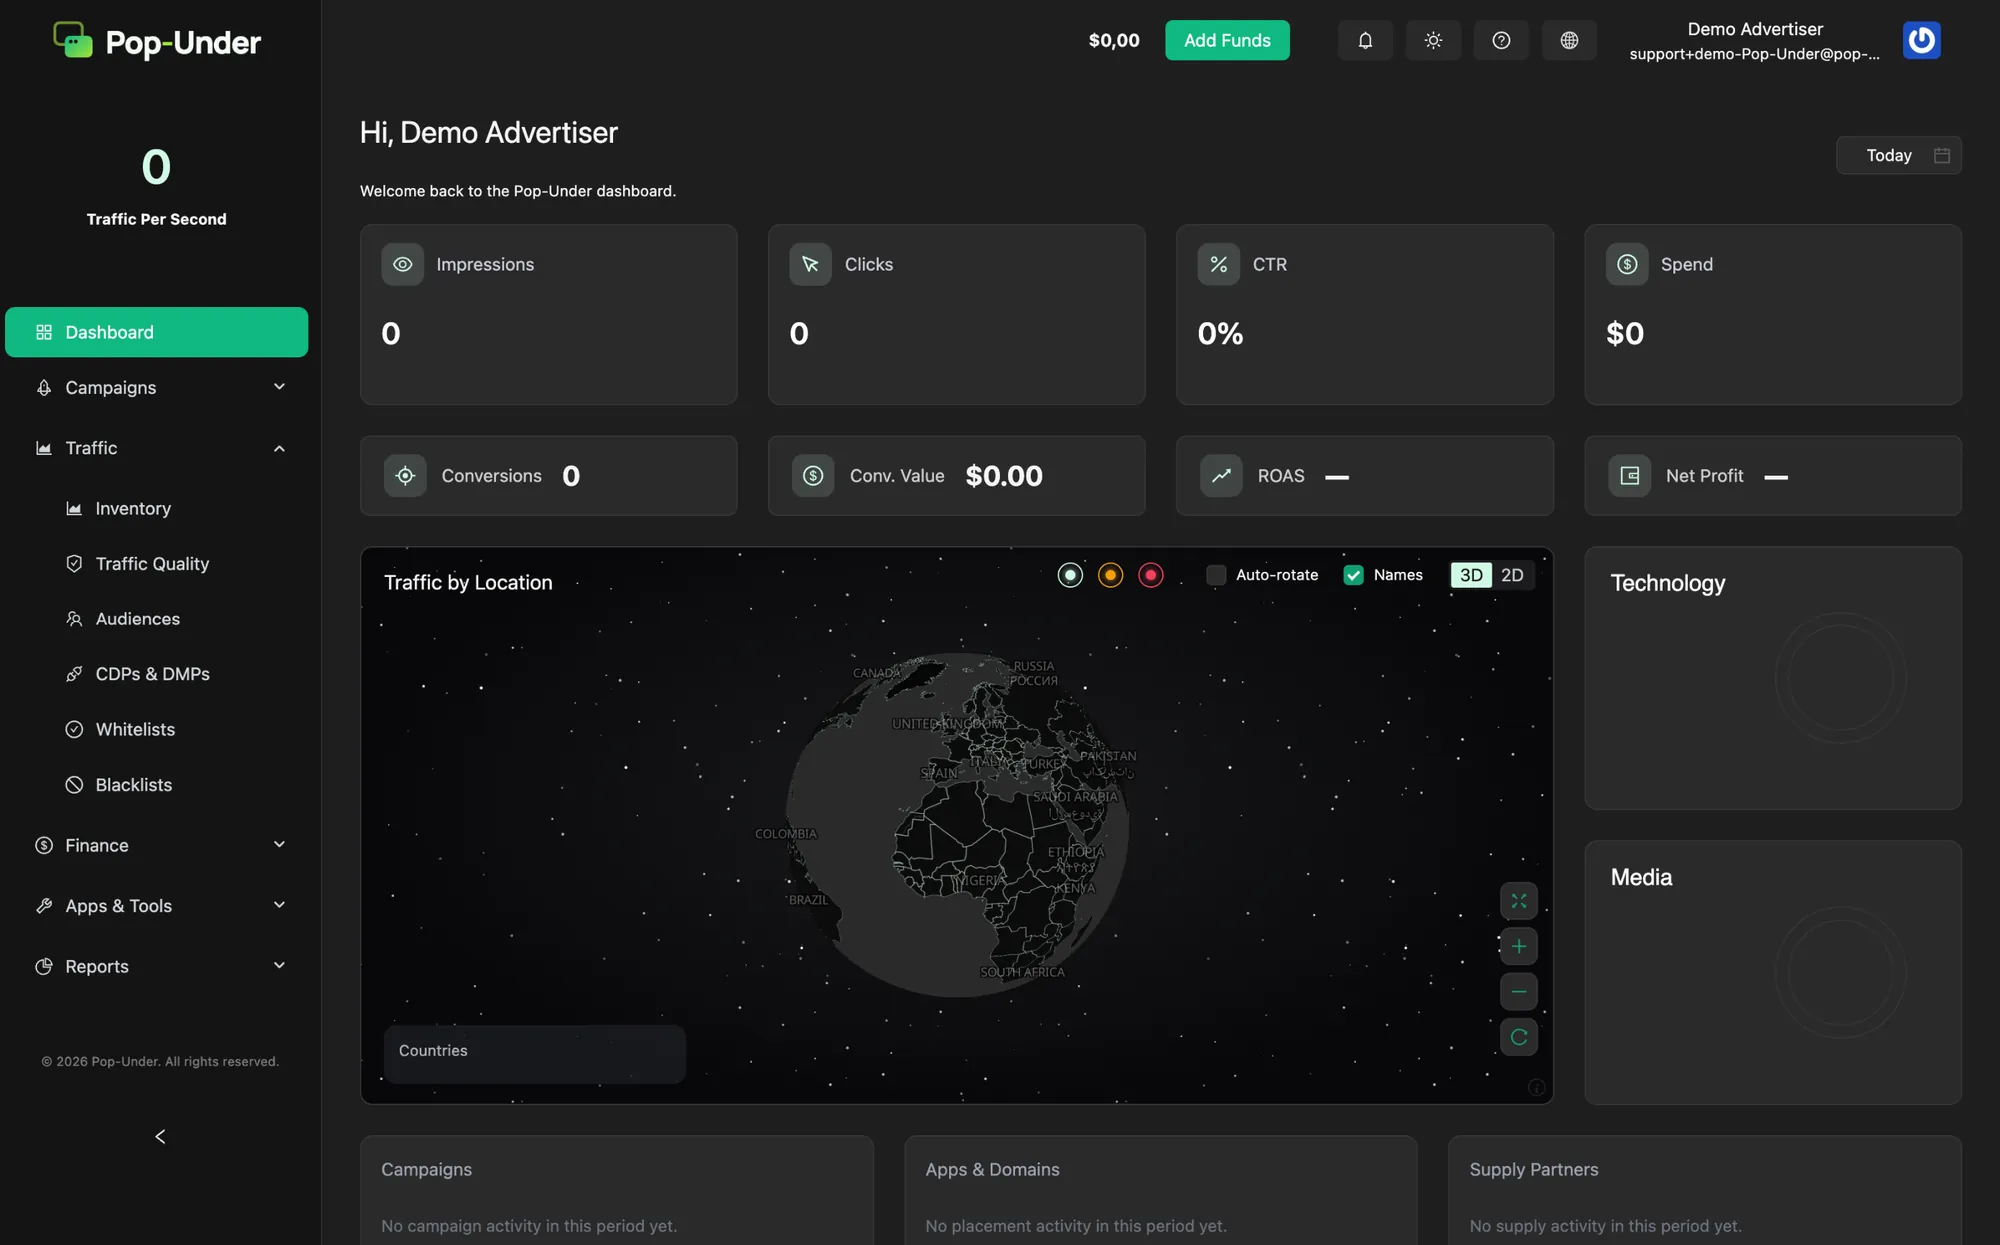Zoom out on the globe map
The image size is (2000, 1245).
pos(1518,991)
